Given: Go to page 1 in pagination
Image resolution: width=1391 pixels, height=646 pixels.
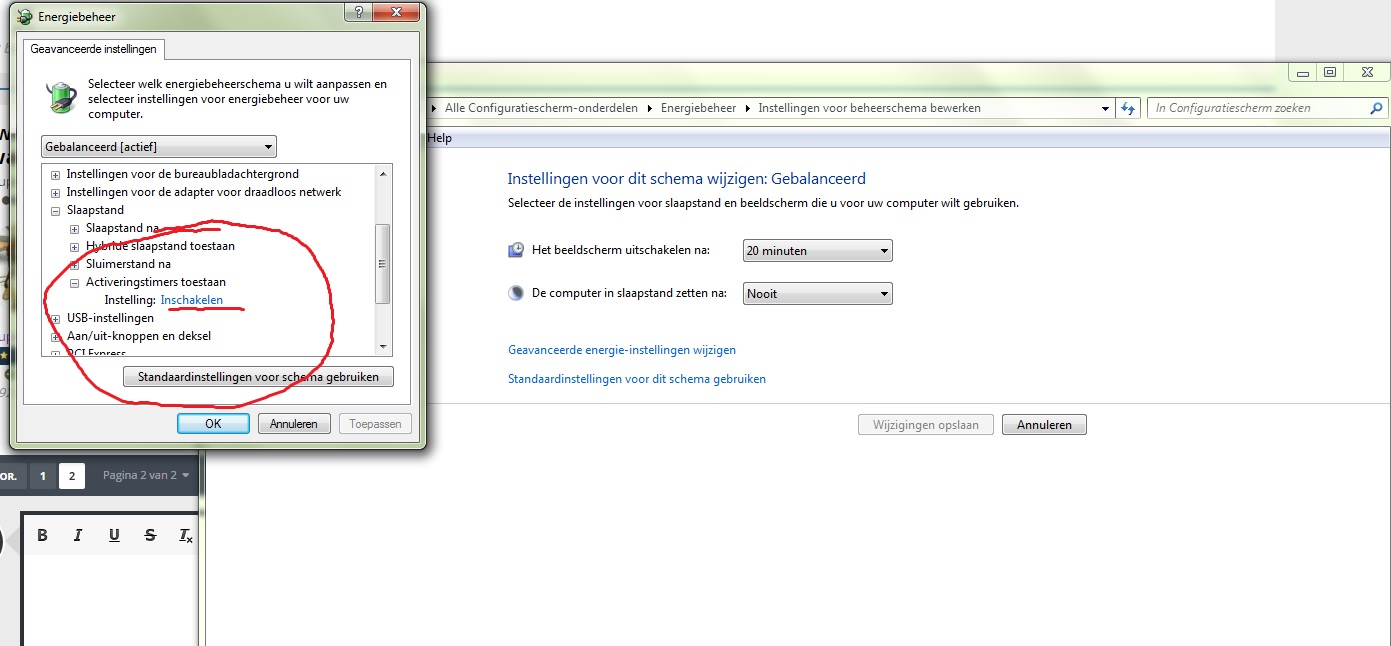Looking at the screenshot, I should pos(42,476).
